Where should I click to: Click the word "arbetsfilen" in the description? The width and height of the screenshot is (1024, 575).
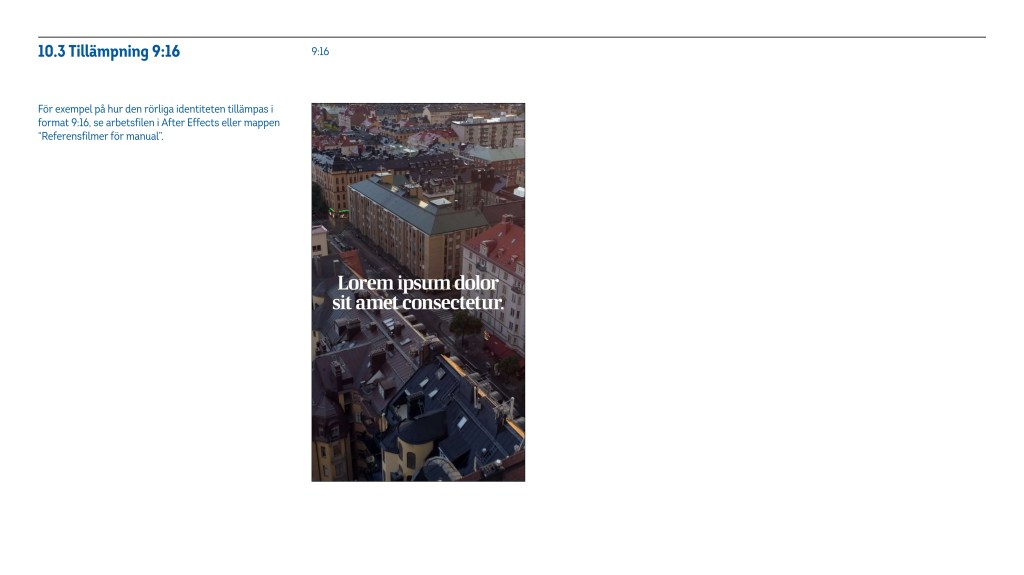pyautogui.click(x=117, y=122)
